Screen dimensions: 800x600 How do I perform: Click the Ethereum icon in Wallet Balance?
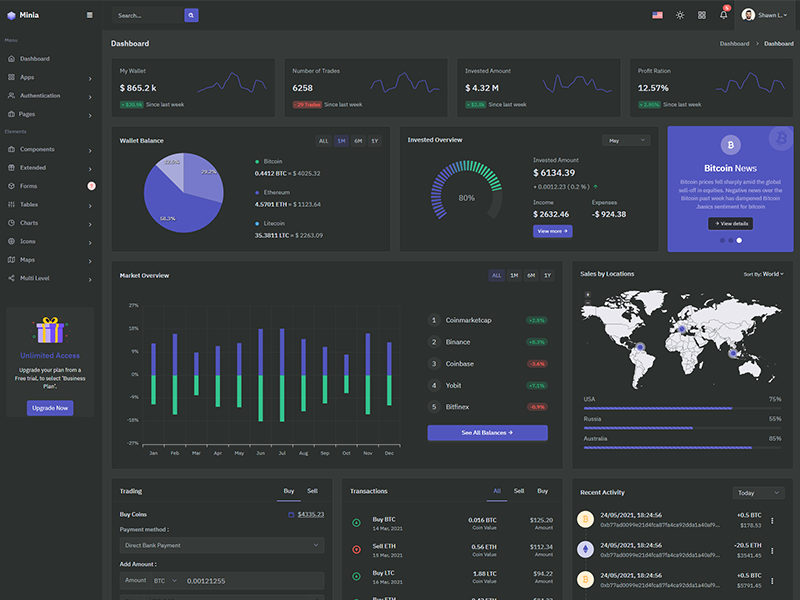pos(258,192)
